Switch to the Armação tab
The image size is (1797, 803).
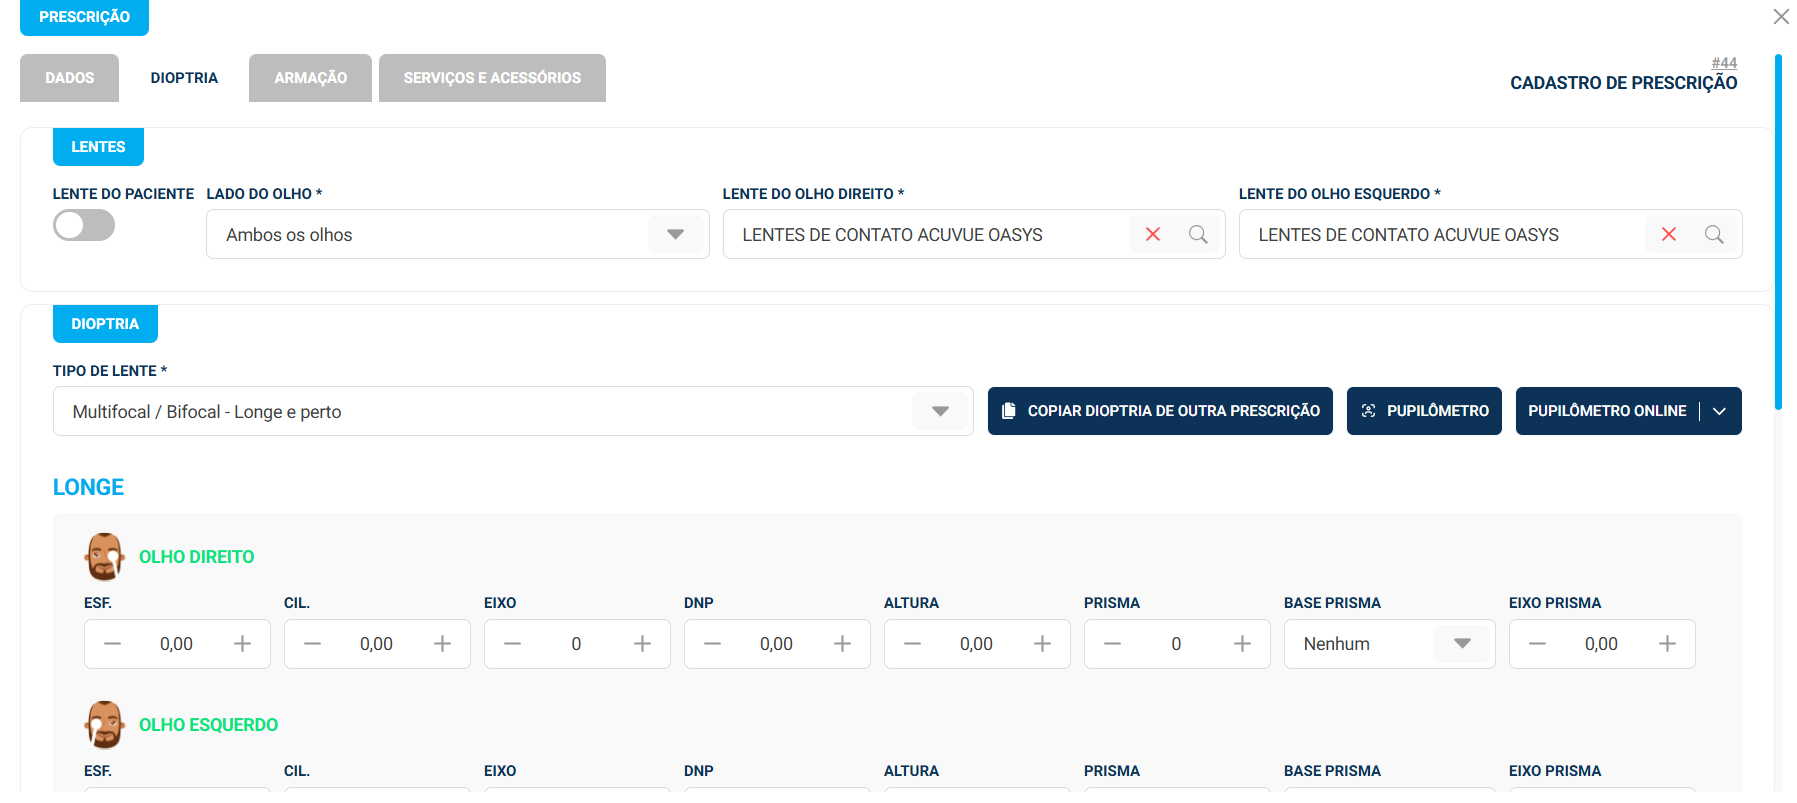[x=310, y=78]
